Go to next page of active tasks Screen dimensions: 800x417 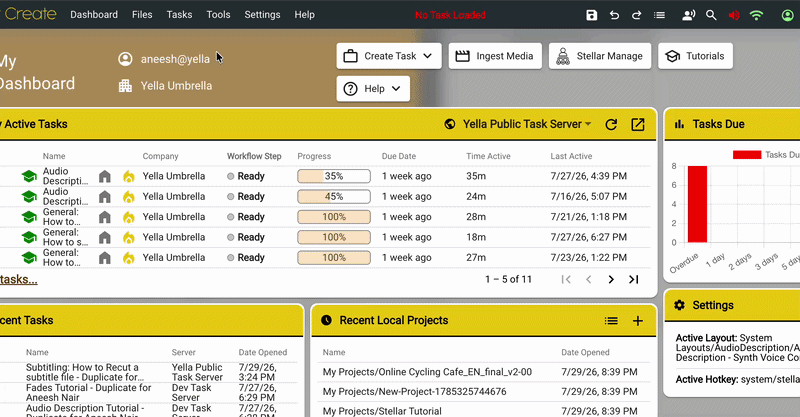[x=611, y=279]
